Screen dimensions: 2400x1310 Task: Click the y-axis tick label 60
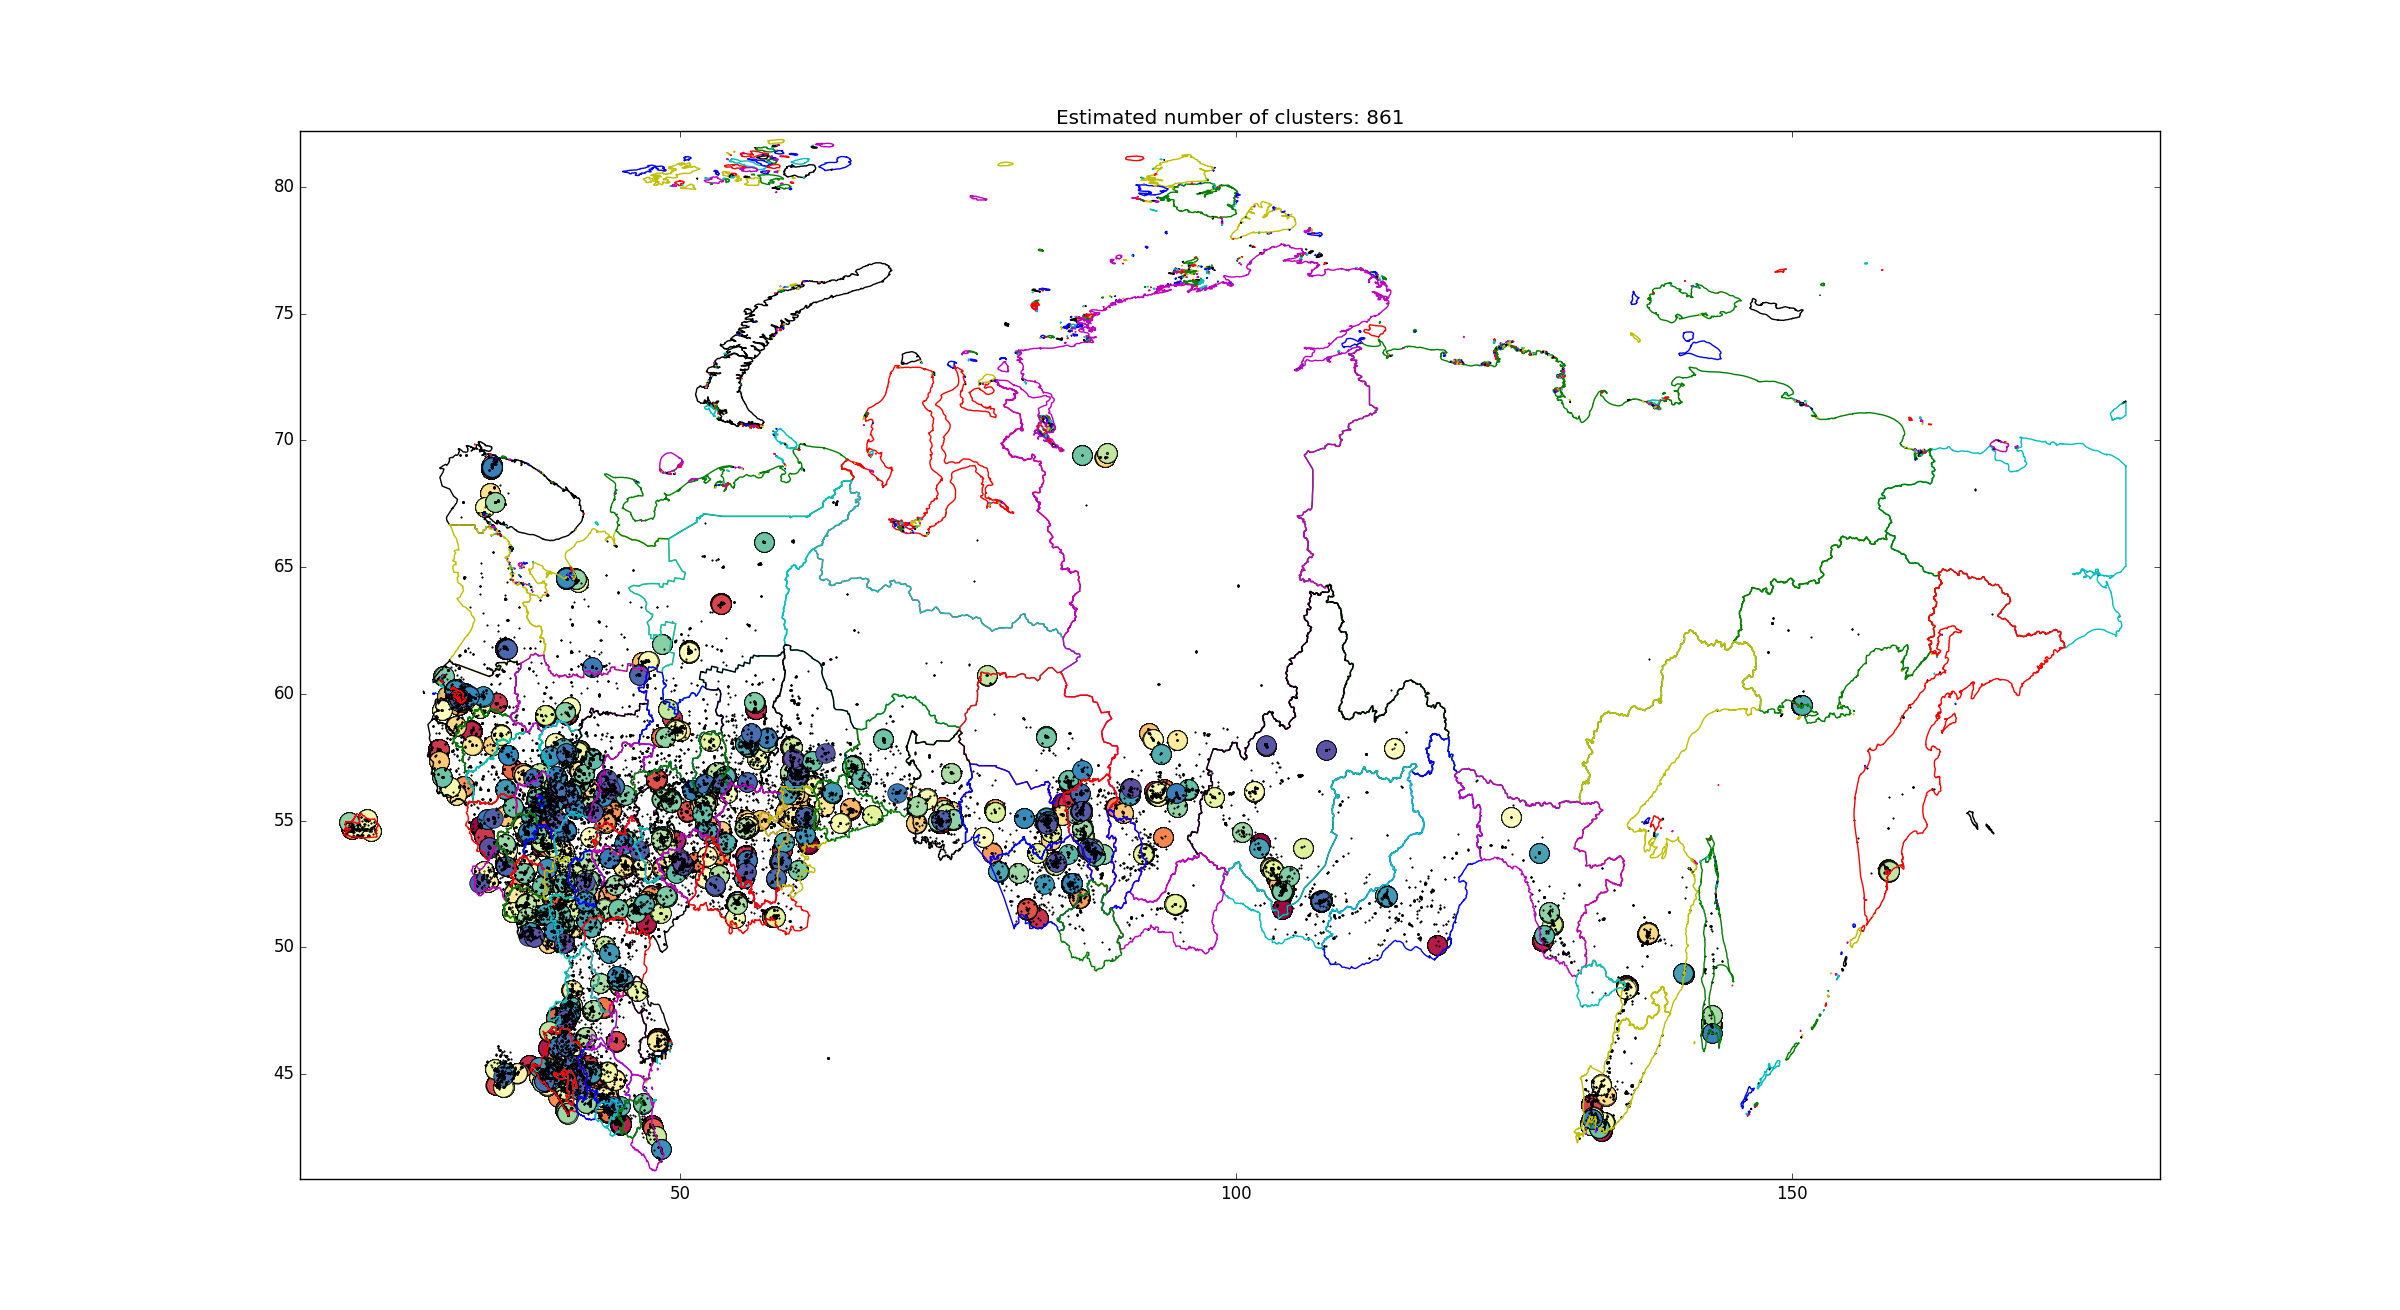(x=283, y=693)
